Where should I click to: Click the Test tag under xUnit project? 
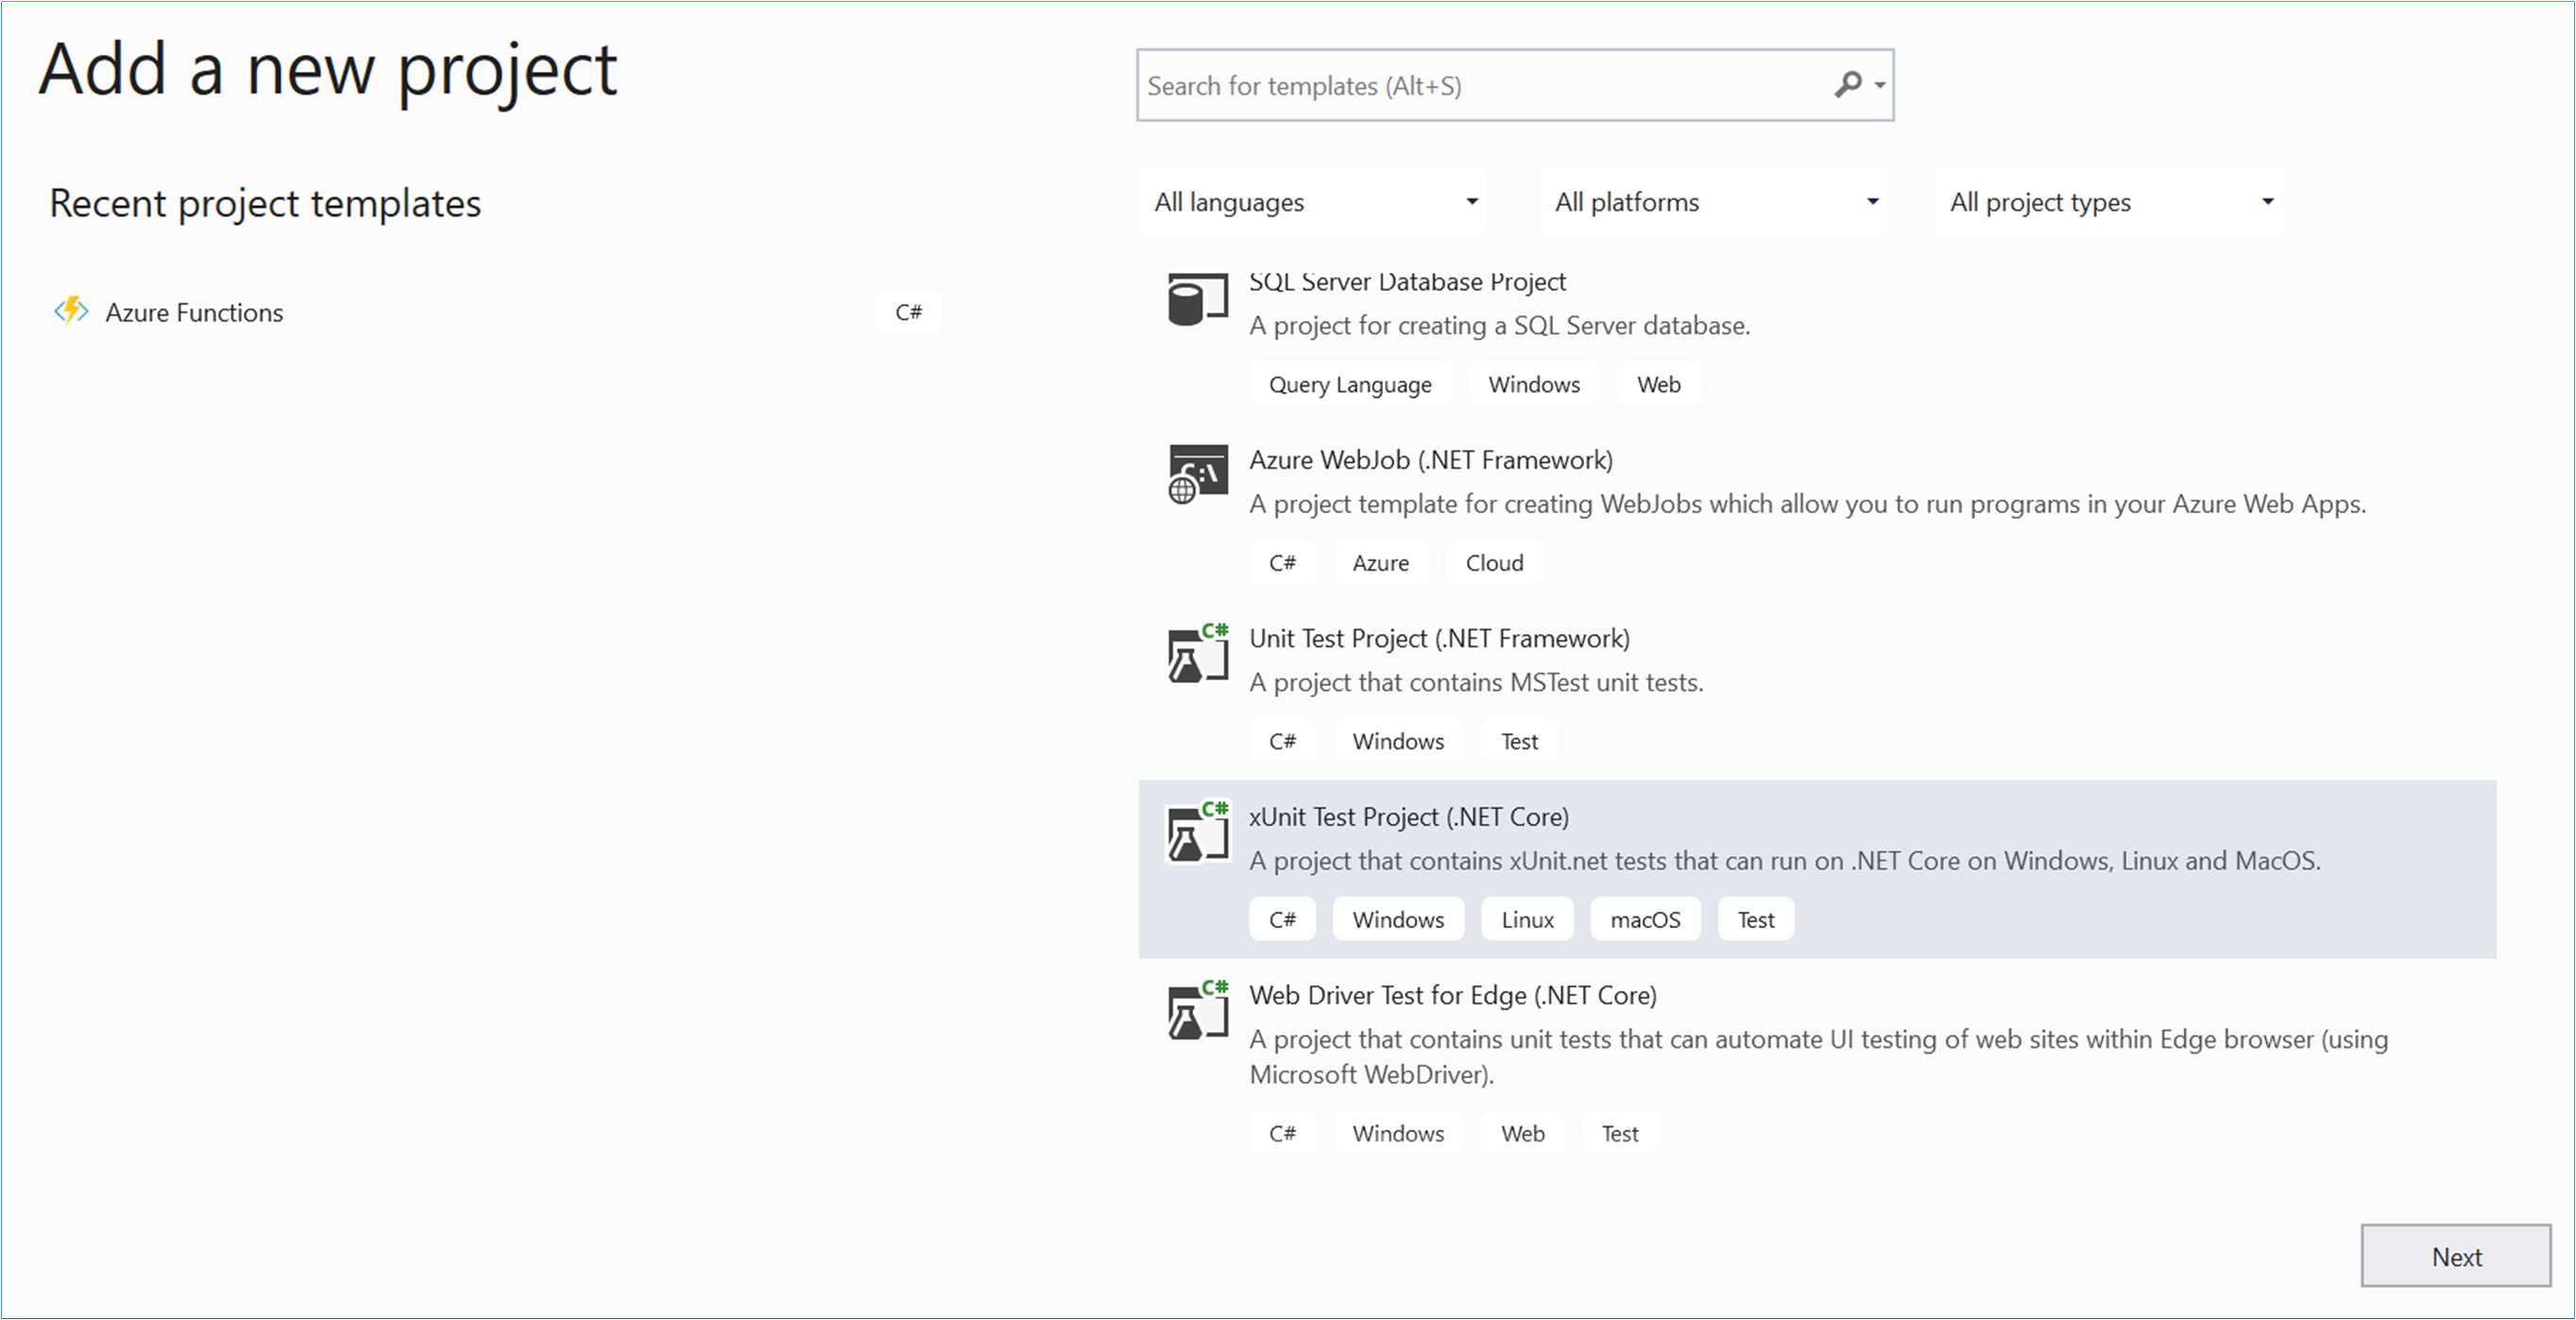point(1755,920)
